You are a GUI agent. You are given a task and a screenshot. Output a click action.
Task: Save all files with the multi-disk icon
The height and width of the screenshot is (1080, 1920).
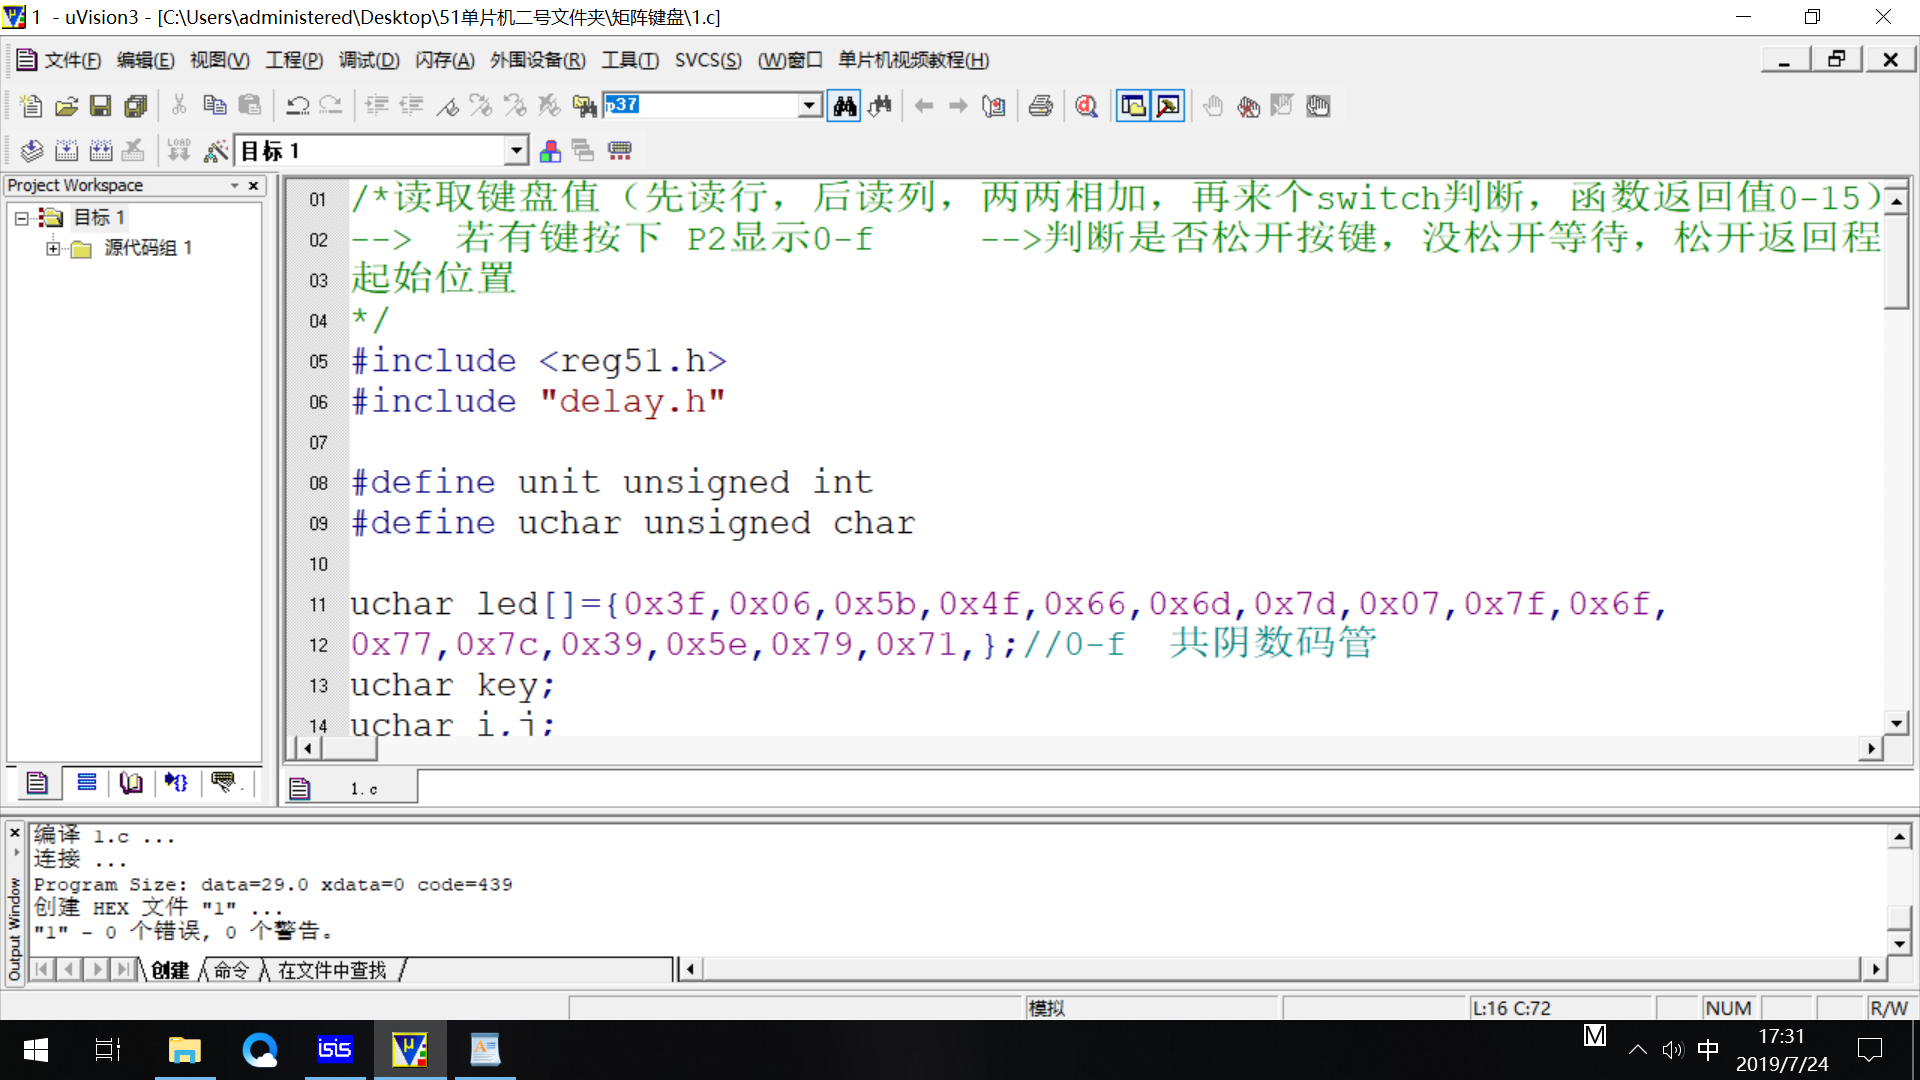[x=135, y=106]
